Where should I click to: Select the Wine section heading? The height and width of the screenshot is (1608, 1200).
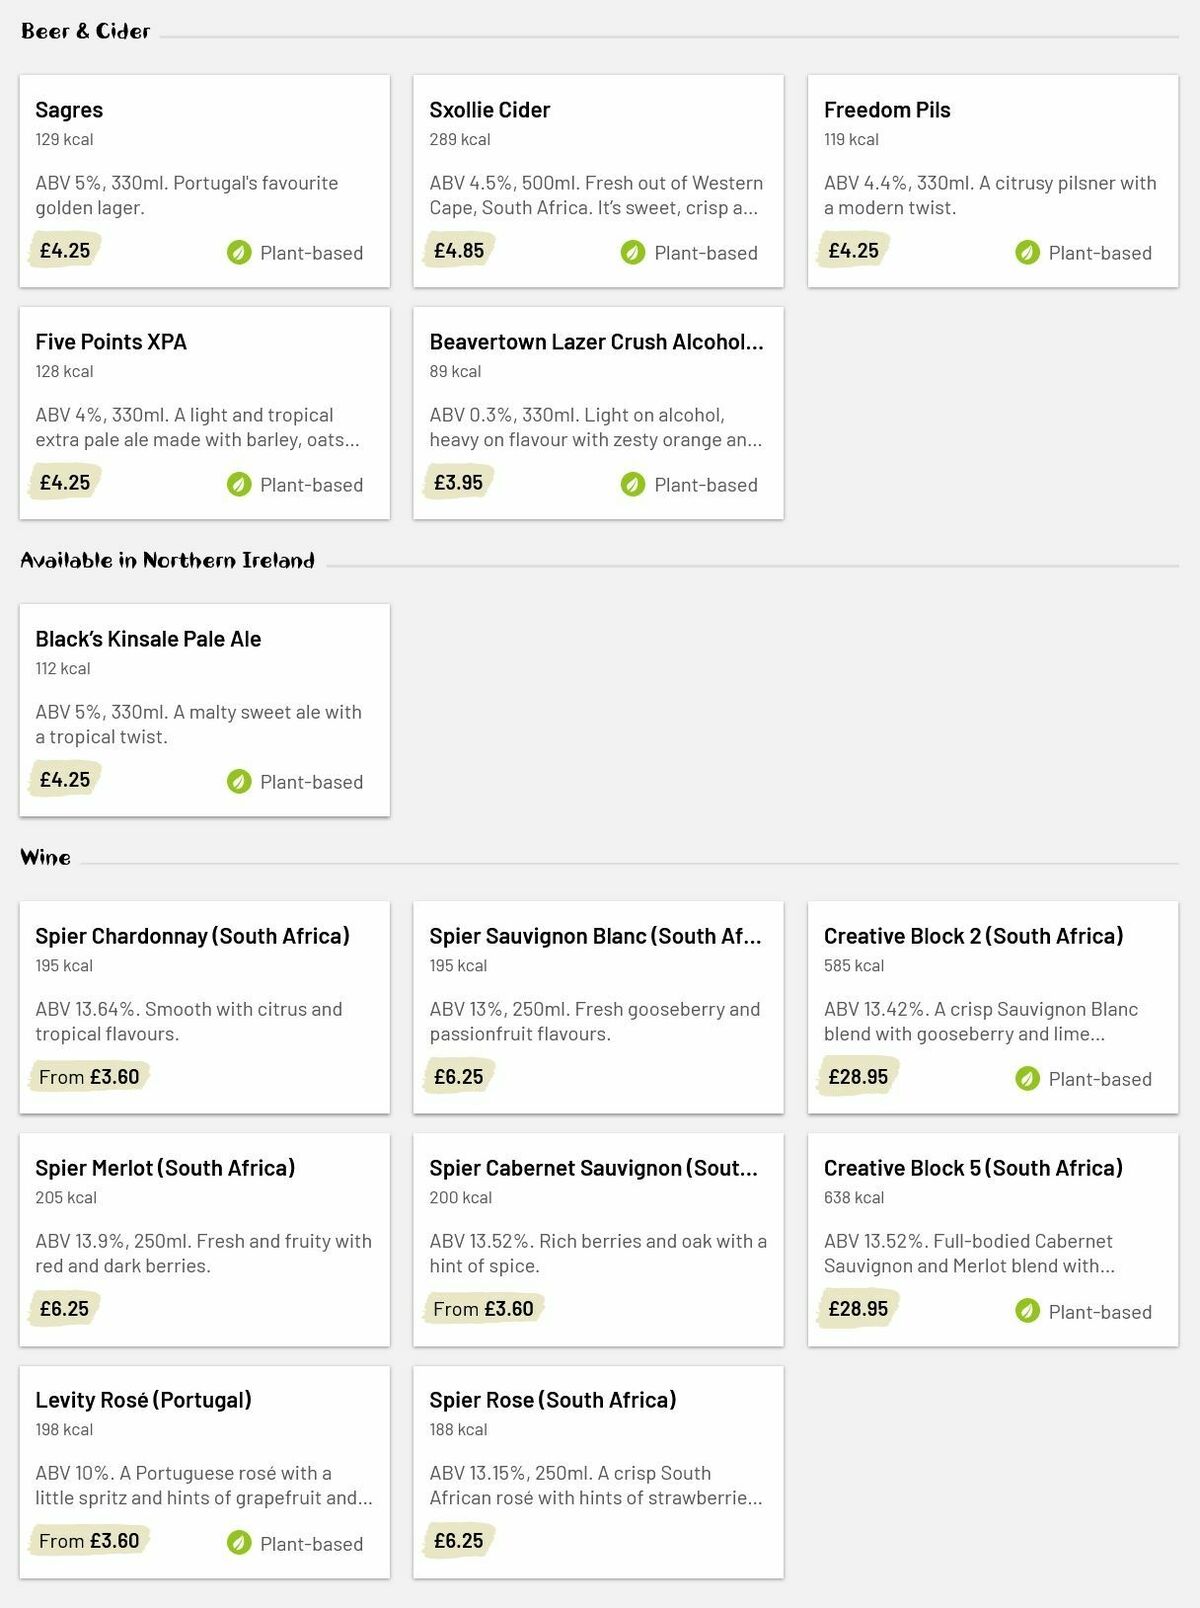pyautogui.click(x=44, y=856)
